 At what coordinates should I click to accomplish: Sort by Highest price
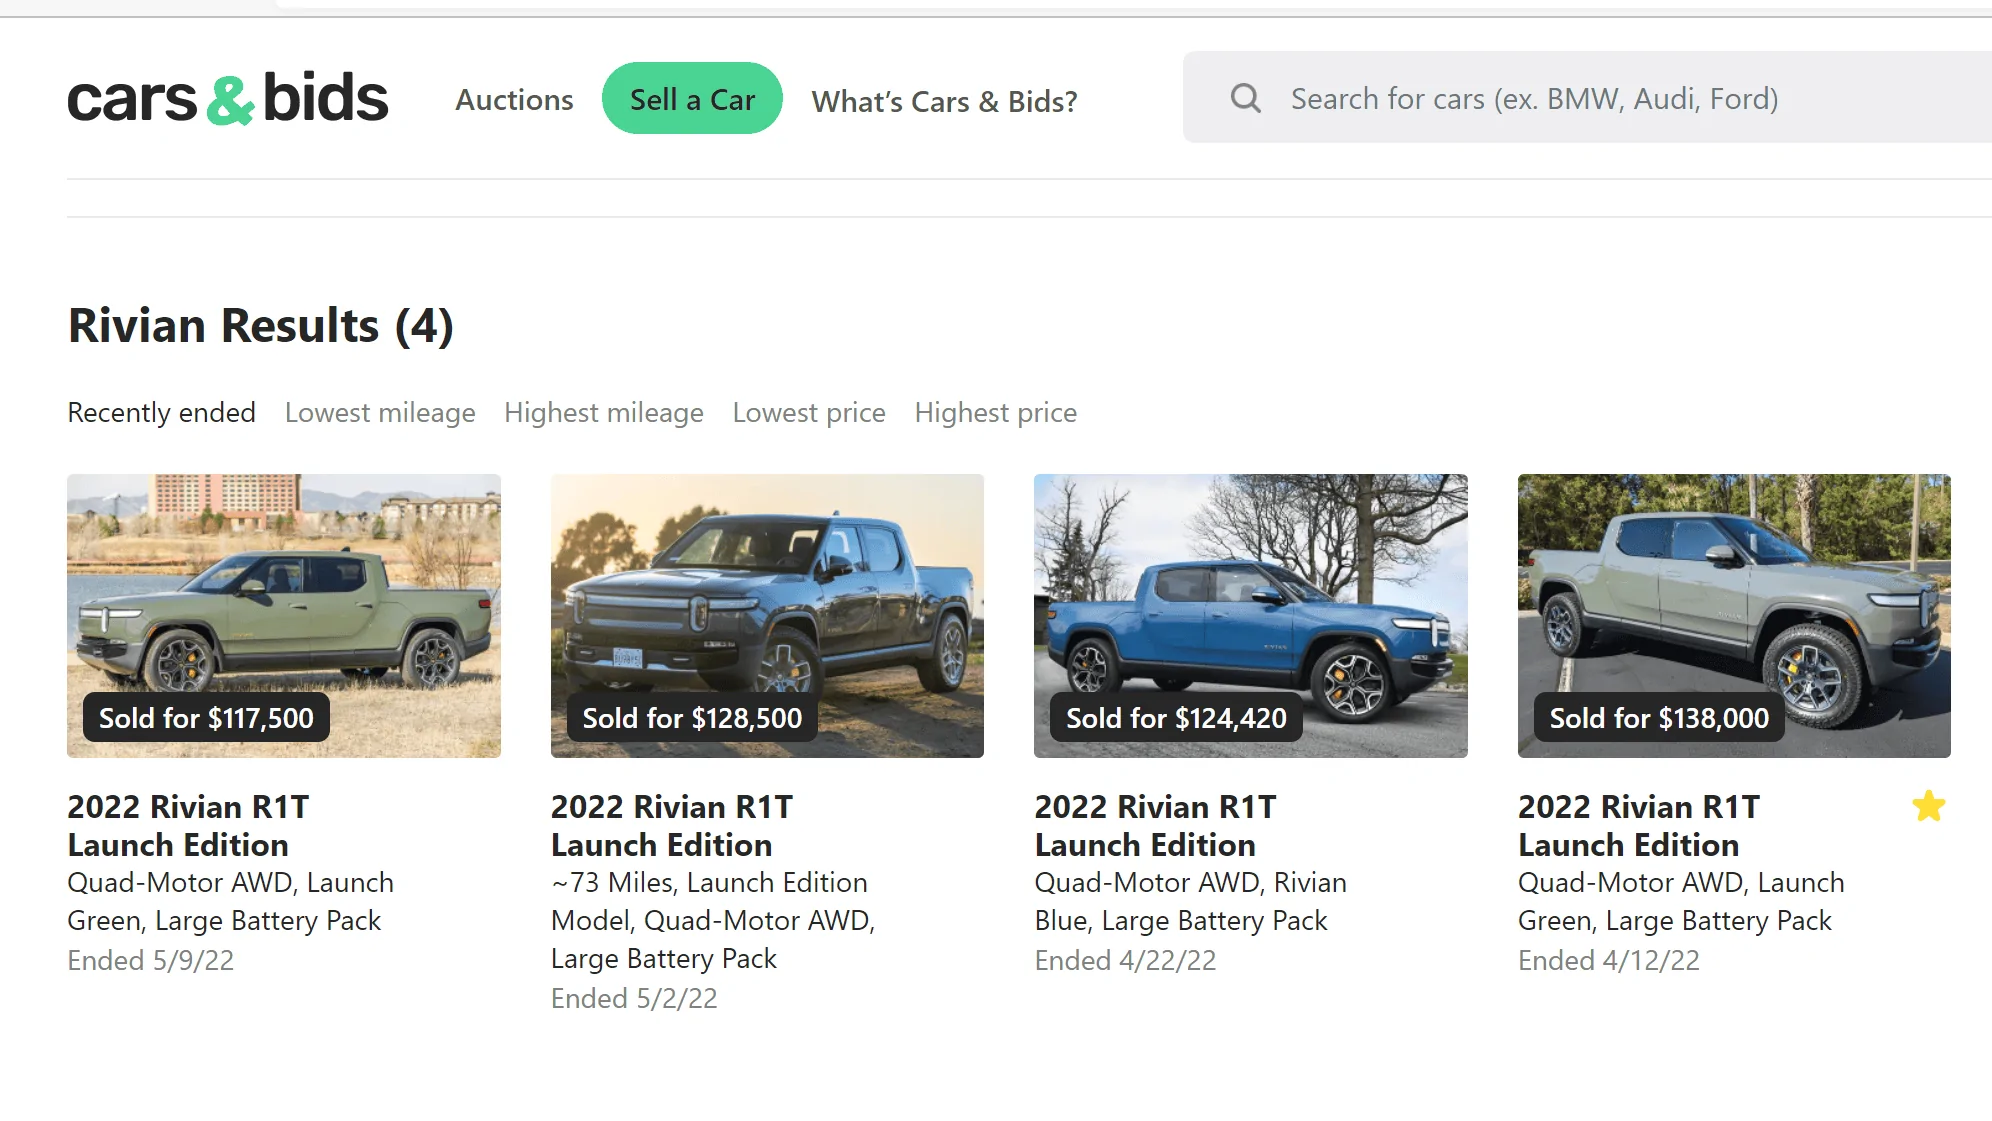tap(996, 412)
